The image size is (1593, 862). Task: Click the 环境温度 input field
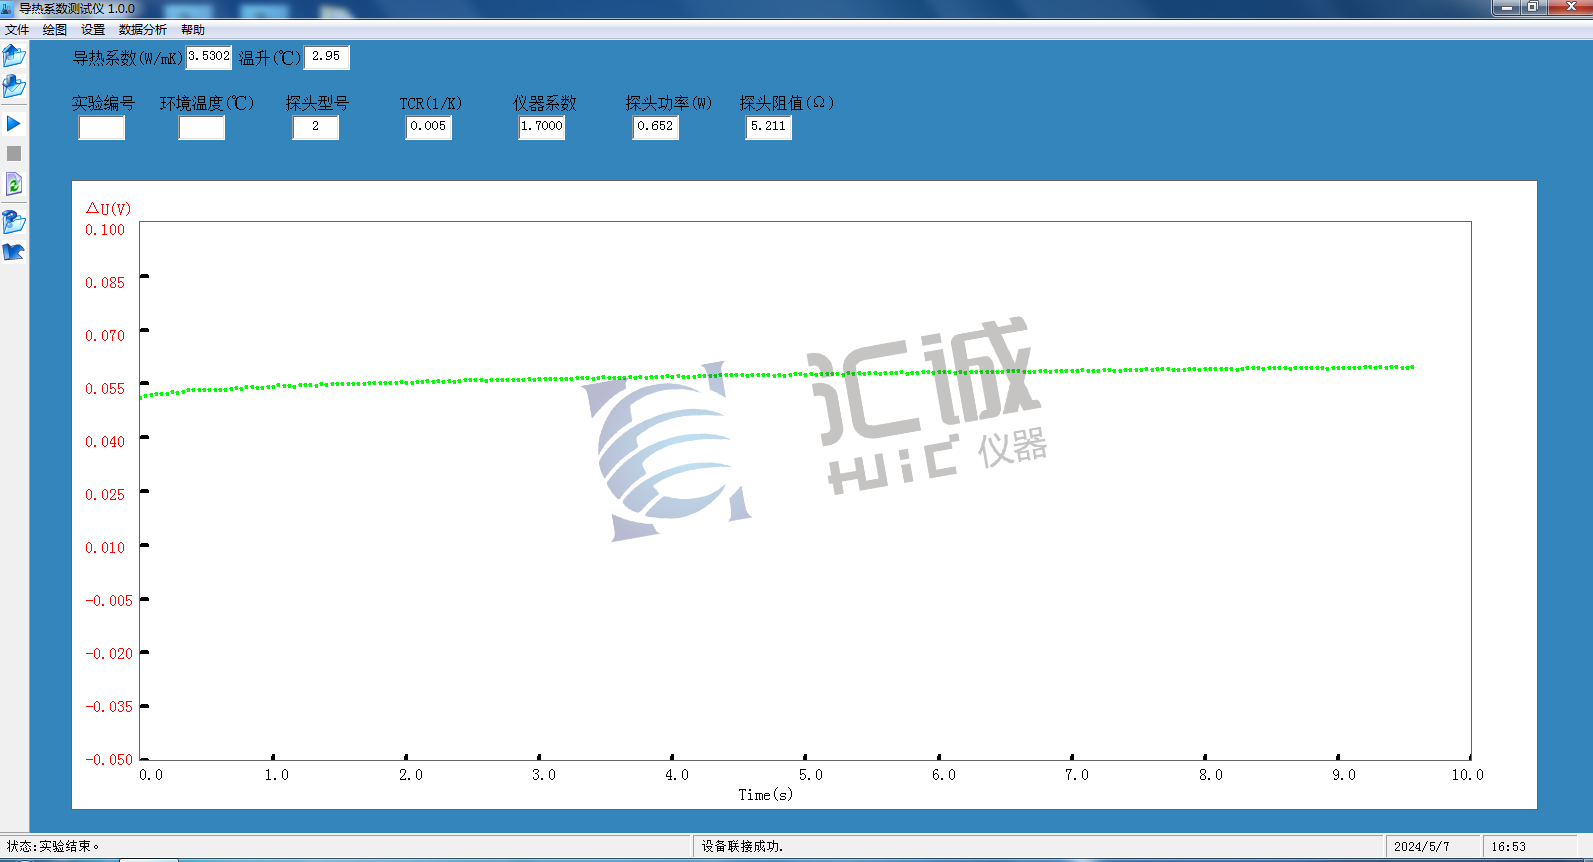202,128
